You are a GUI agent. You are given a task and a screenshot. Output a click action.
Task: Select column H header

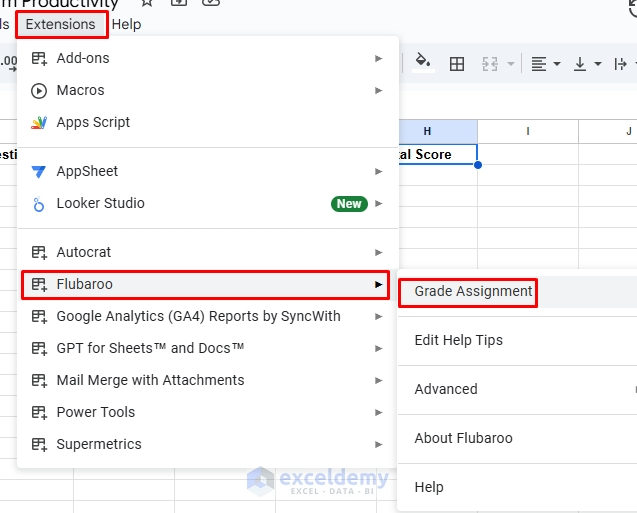tap(427, 131)
